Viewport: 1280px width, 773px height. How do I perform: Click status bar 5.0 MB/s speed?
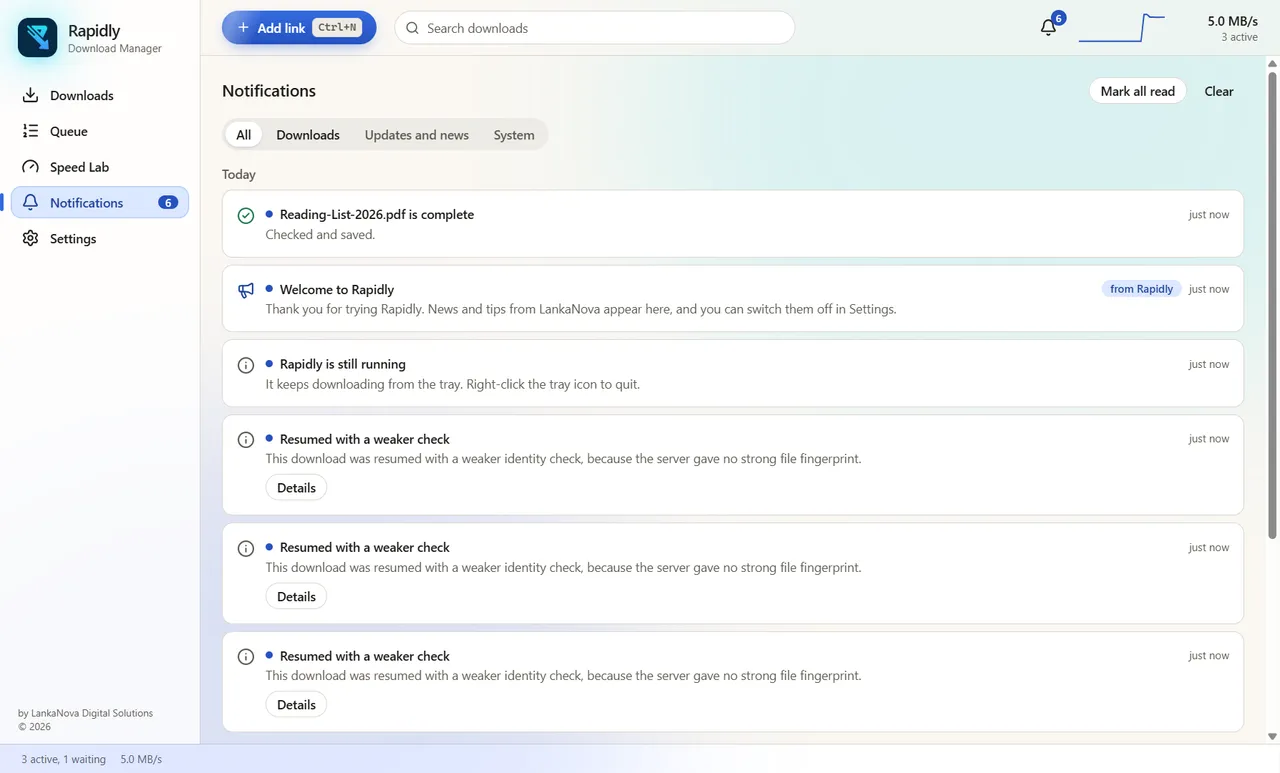click(141, 759)
